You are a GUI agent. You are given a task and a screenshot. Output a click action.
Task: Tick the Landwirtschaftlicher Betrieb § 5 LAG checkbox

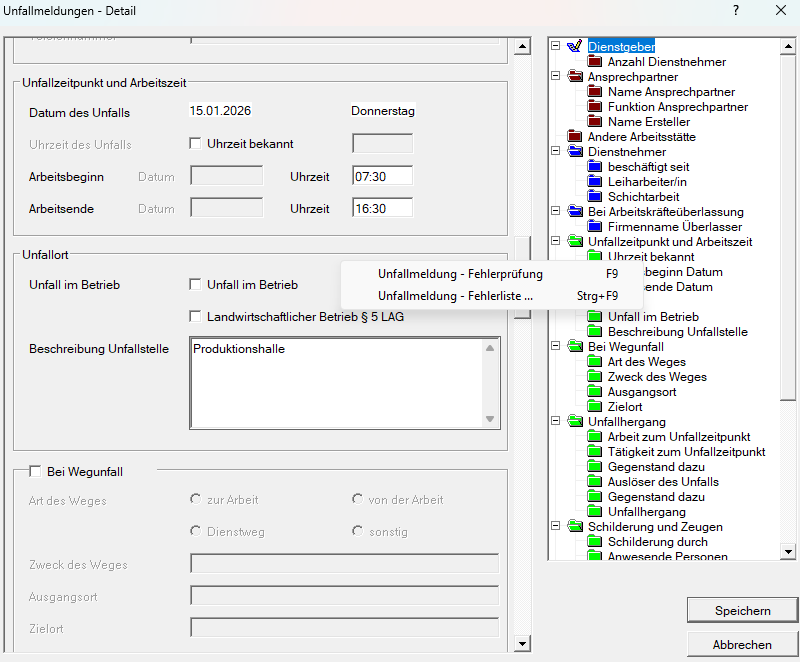click(x=196, y=317)
